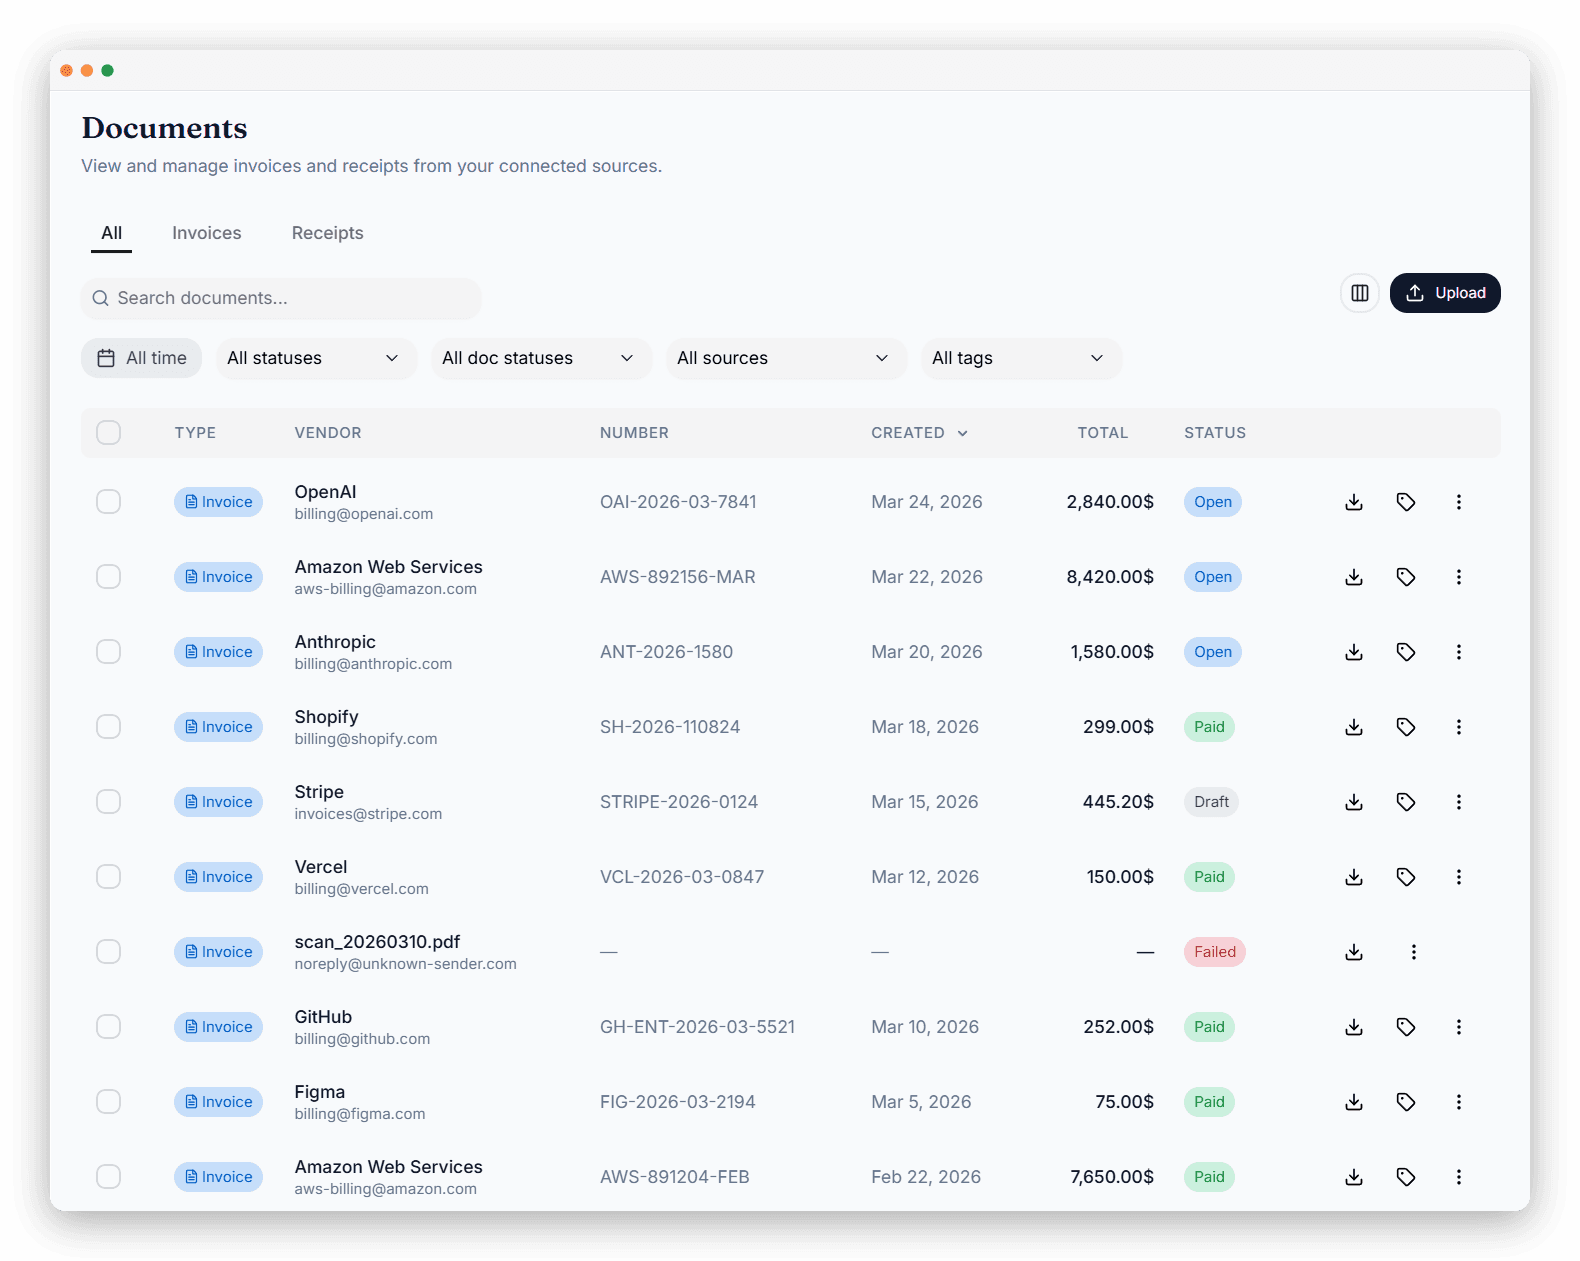Viewport: 1580px width, 1261px height.
Task: Tag the OpenAI invoice
Action: coord(1406,502)
